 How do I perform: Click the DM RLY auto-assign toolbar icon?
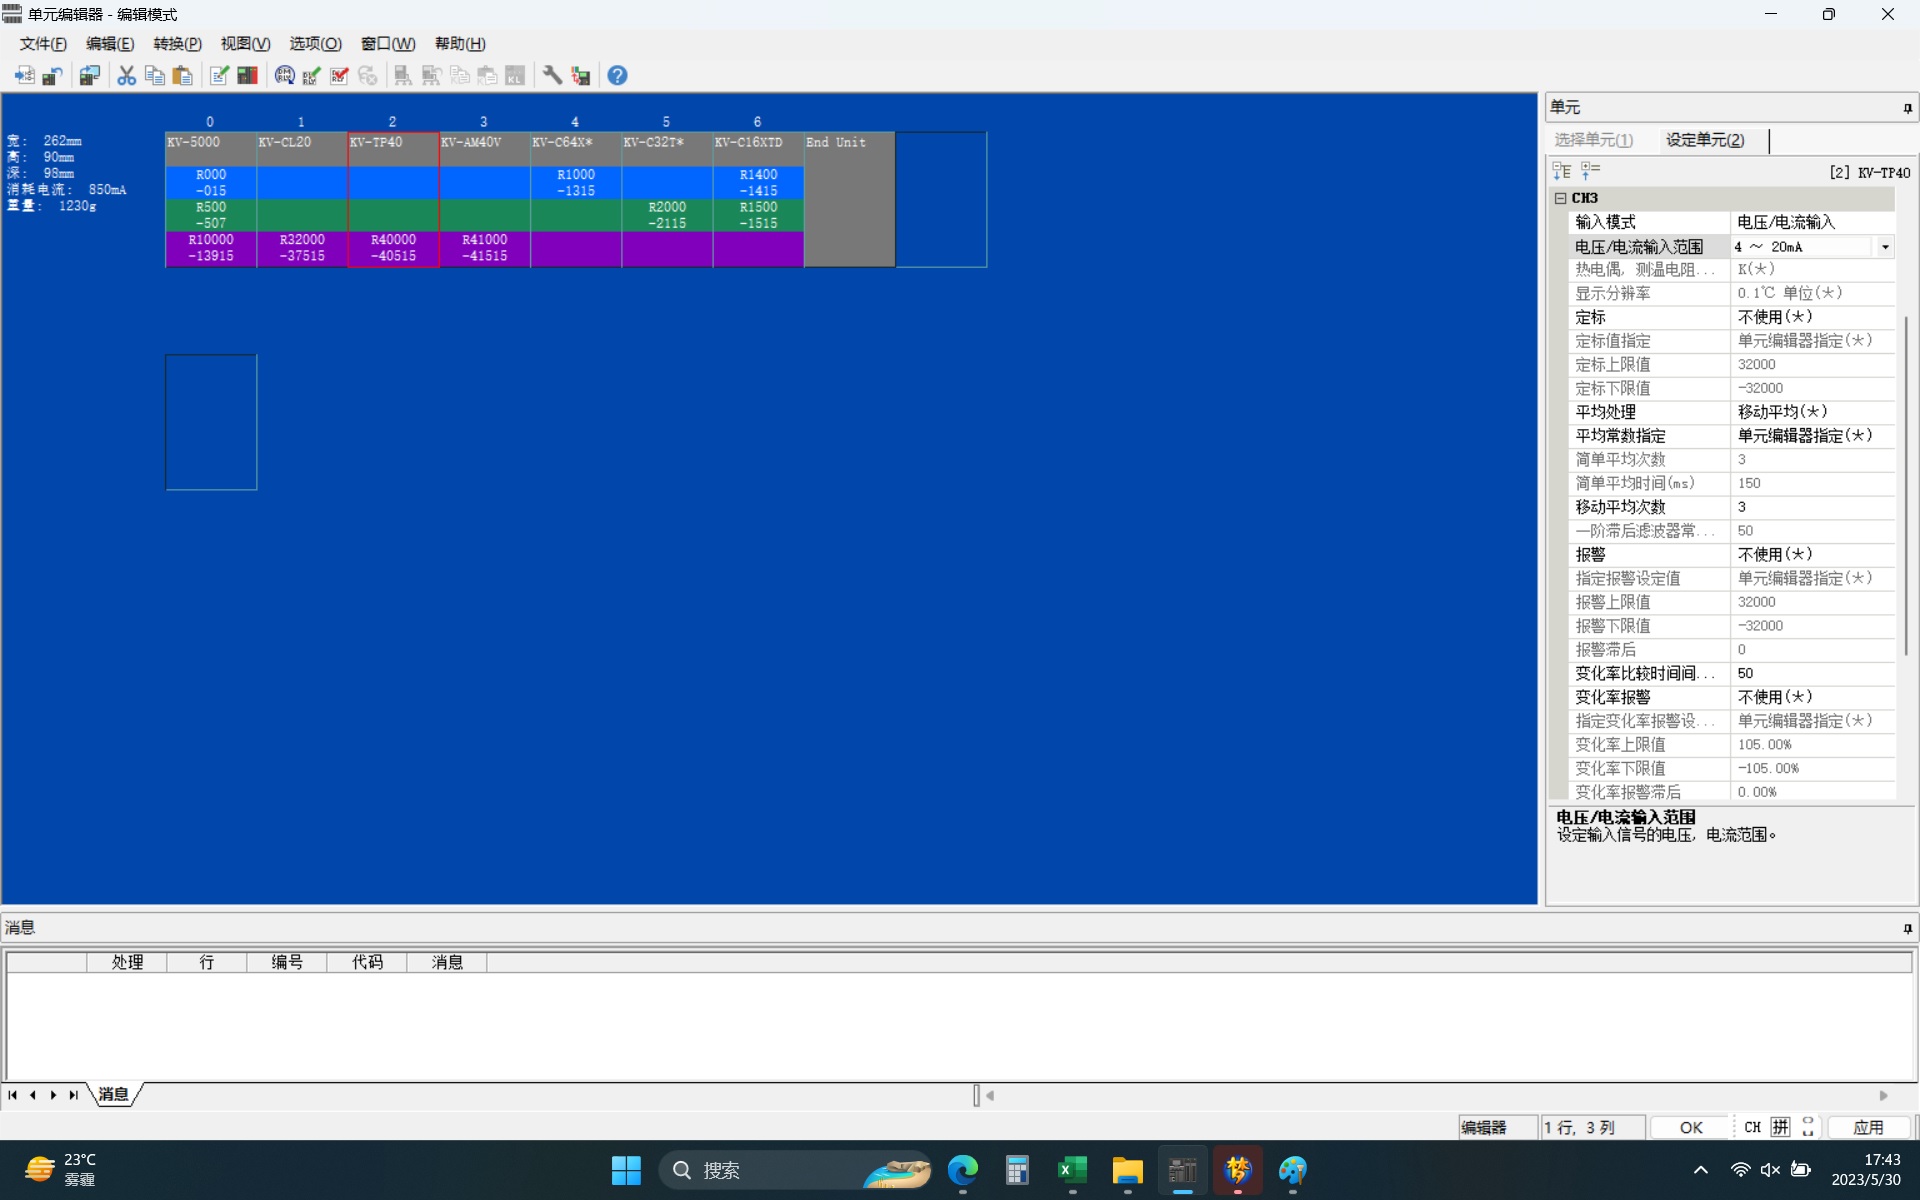(x=285, y=76)
